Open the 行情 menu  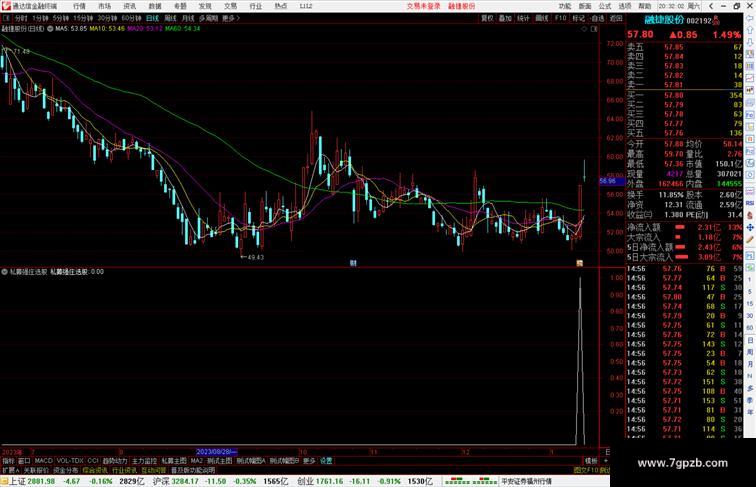point(79,6)
